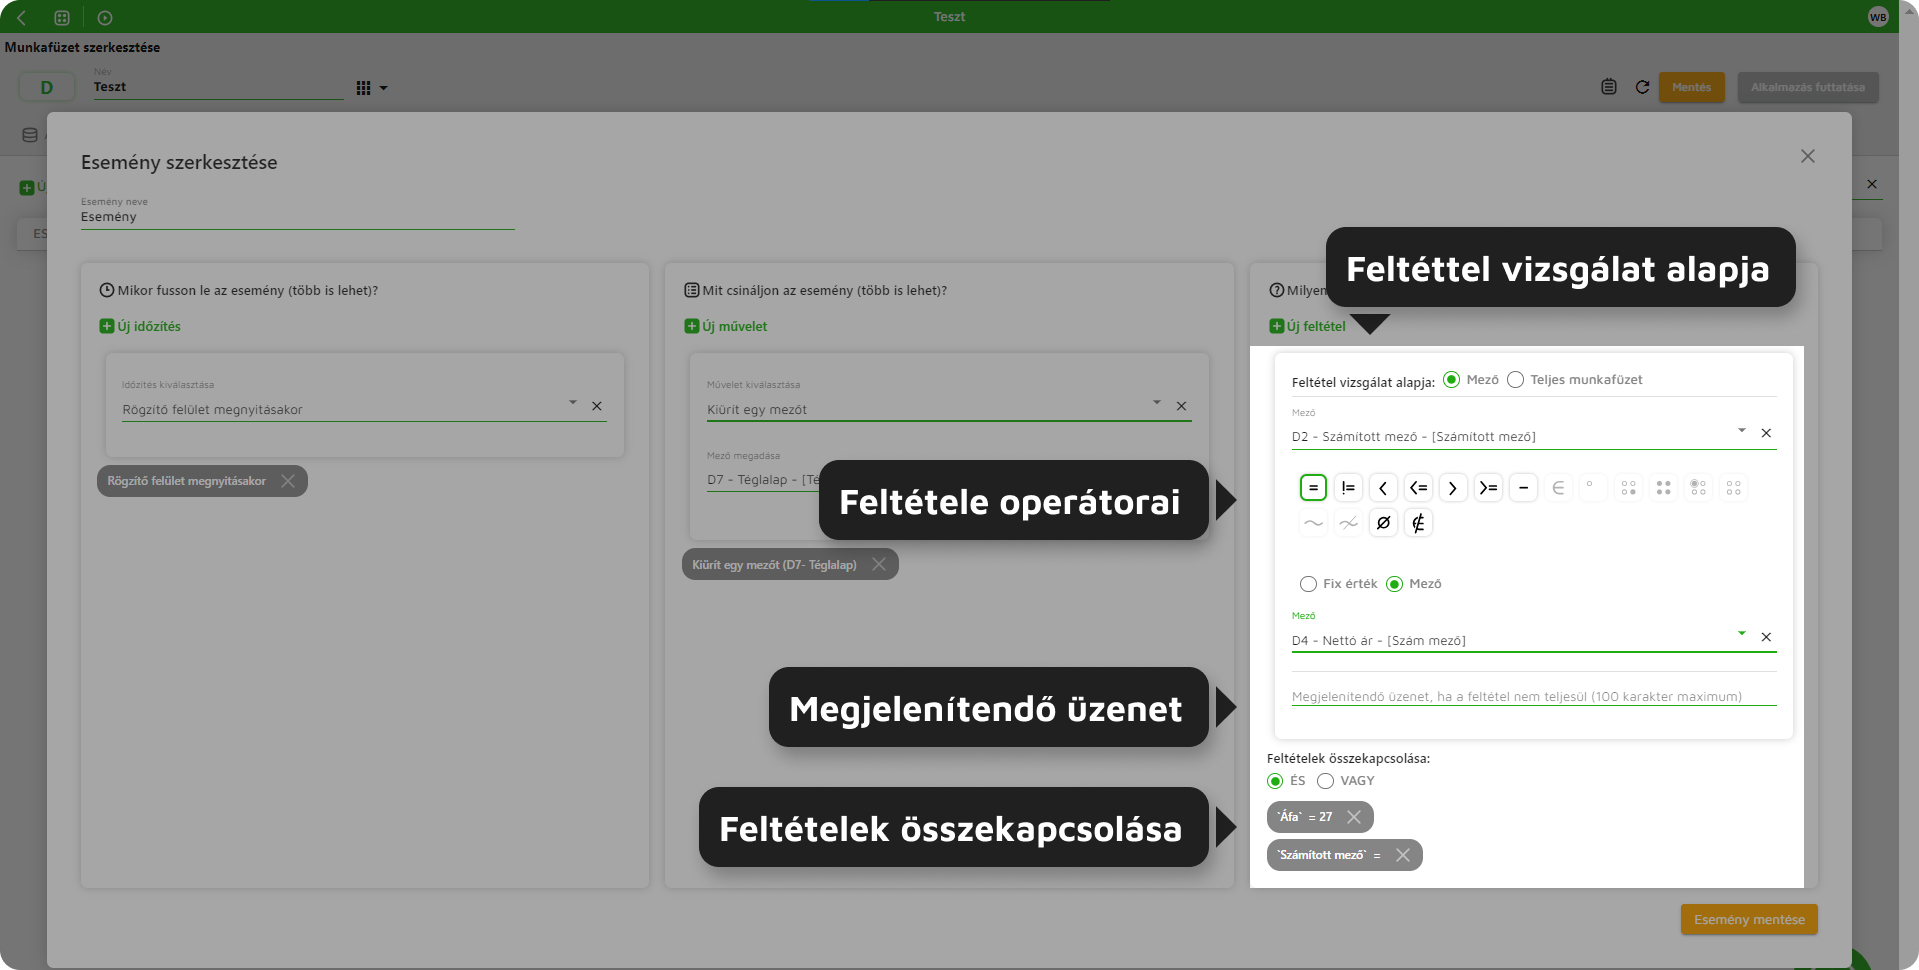Click the Mentés button
The height and width of the screenshot is (970, 1919).
[1691, 87]
